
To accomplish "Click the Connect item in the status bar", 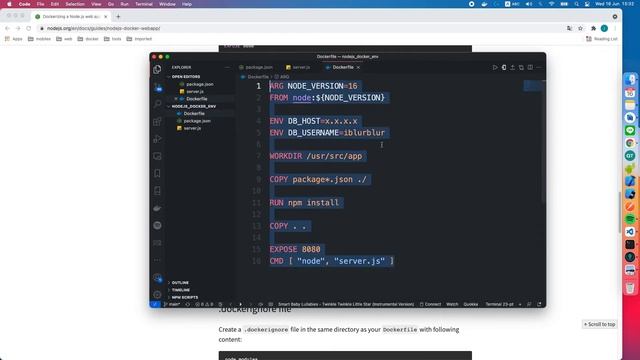I will [430, 304].
